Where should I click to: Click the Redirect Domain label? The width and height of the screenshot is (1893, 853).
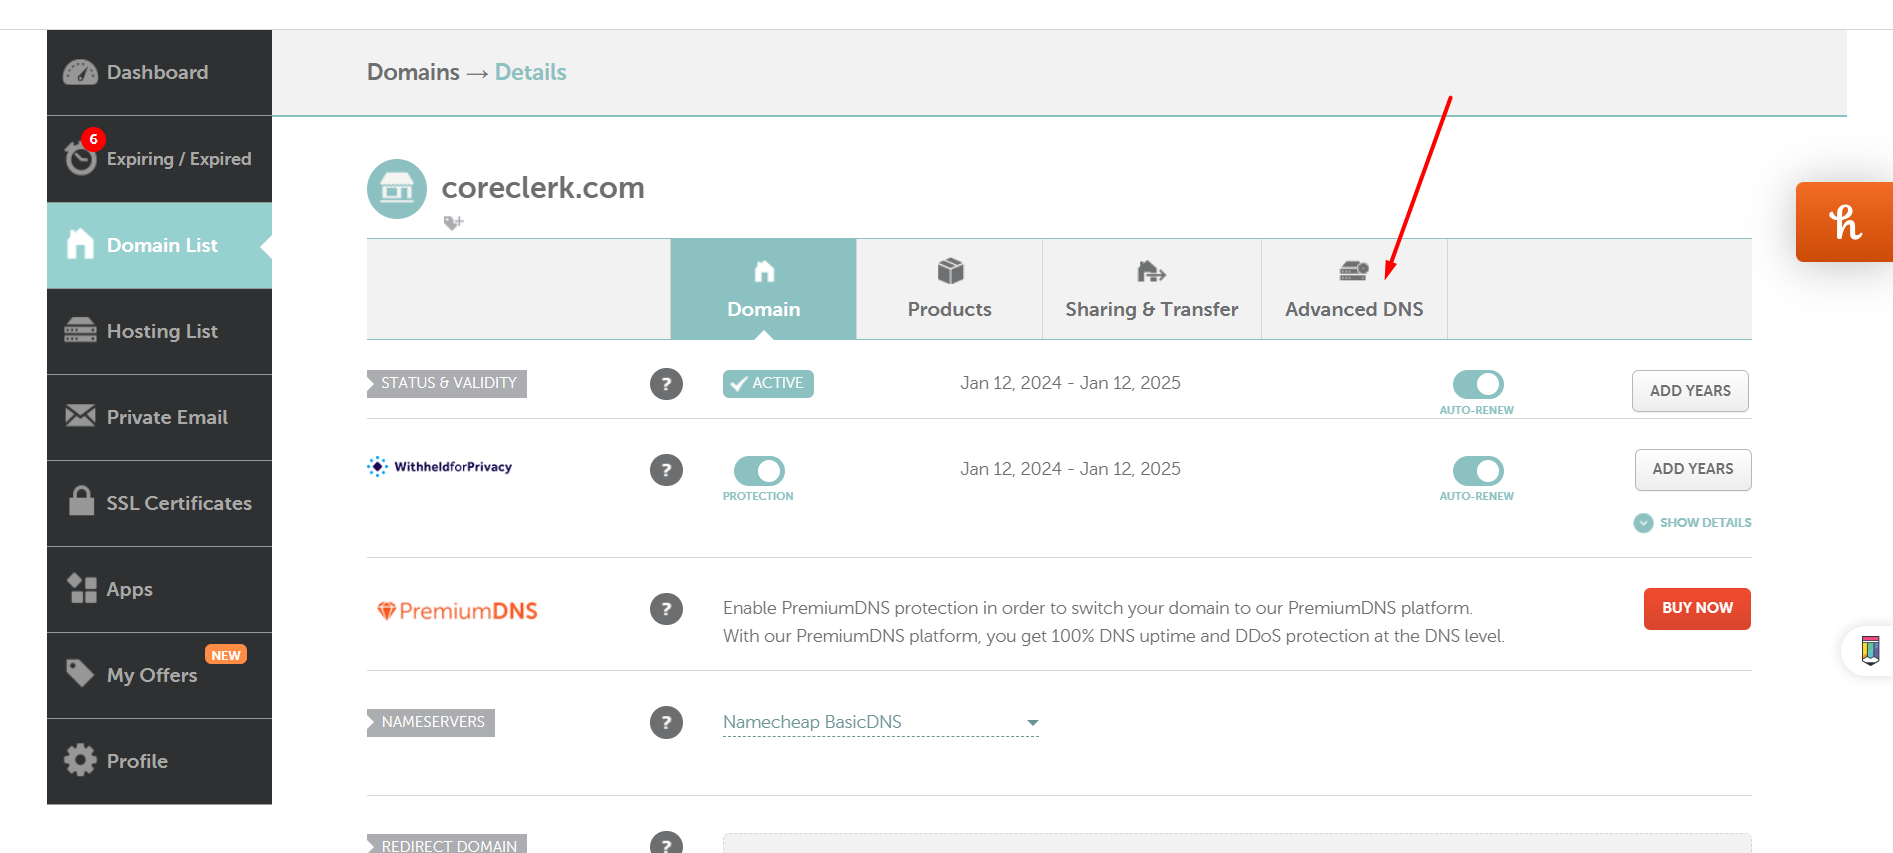pyautogui.click(x=448, y=844)
